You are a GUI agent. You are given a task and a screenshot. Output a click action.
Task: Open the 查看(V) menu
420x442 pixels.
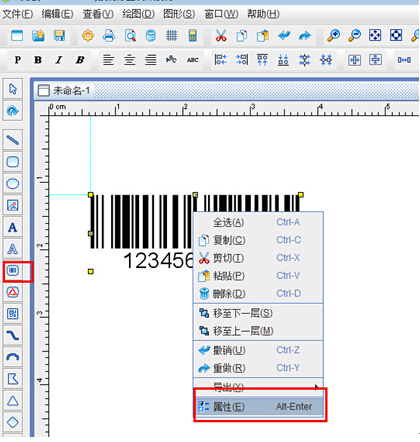pos(98,14)
